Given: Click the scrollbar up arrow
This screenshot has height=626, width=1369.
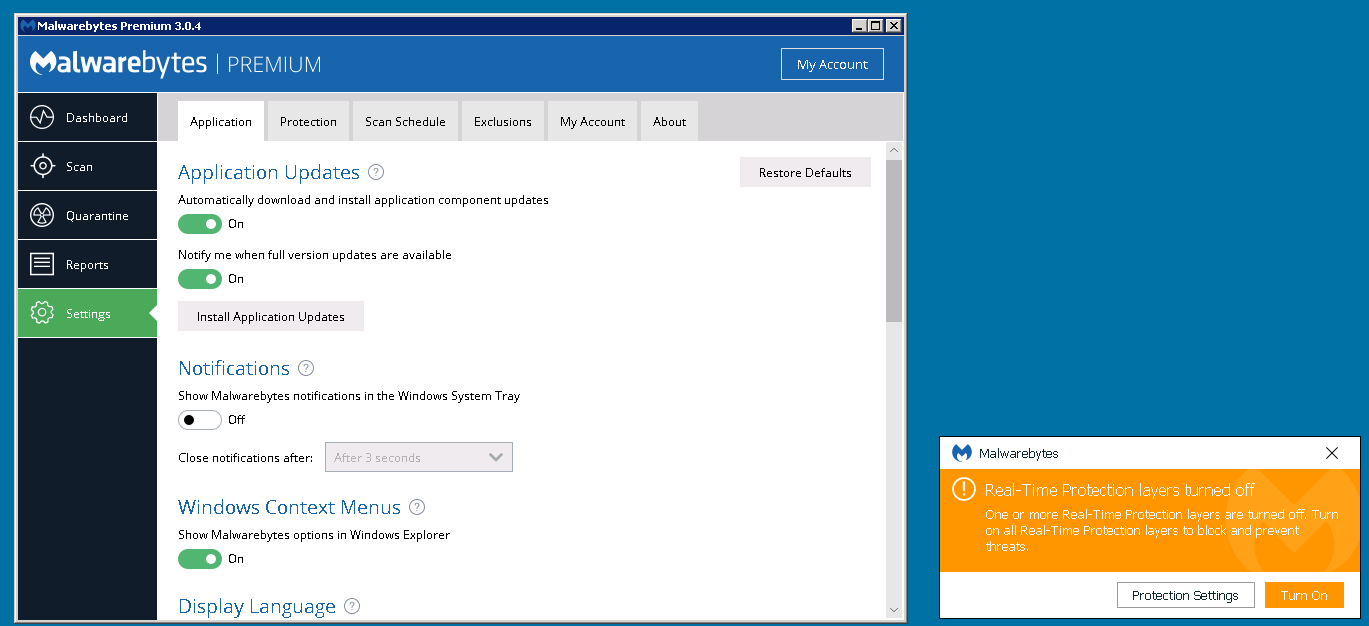Looking at the screenshot, I should pyautogui.click(x=894, y=149).
